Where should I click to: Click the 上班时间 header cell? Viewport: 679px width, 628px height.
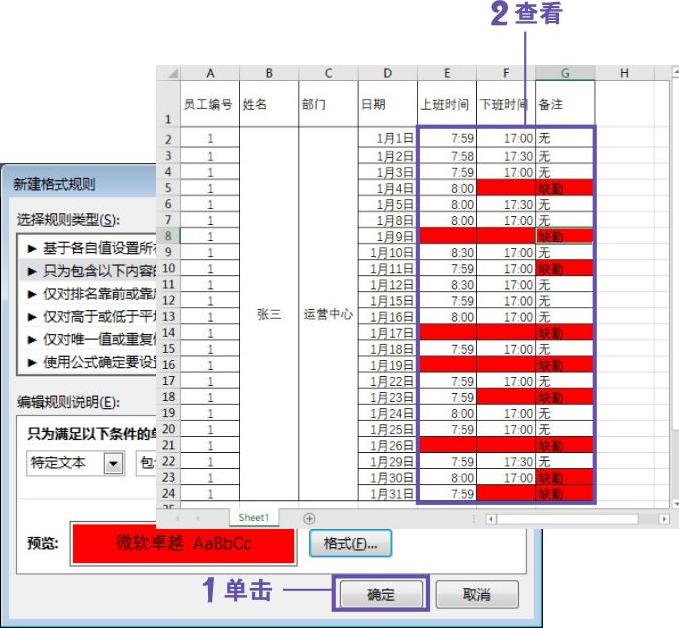point(447,104)
